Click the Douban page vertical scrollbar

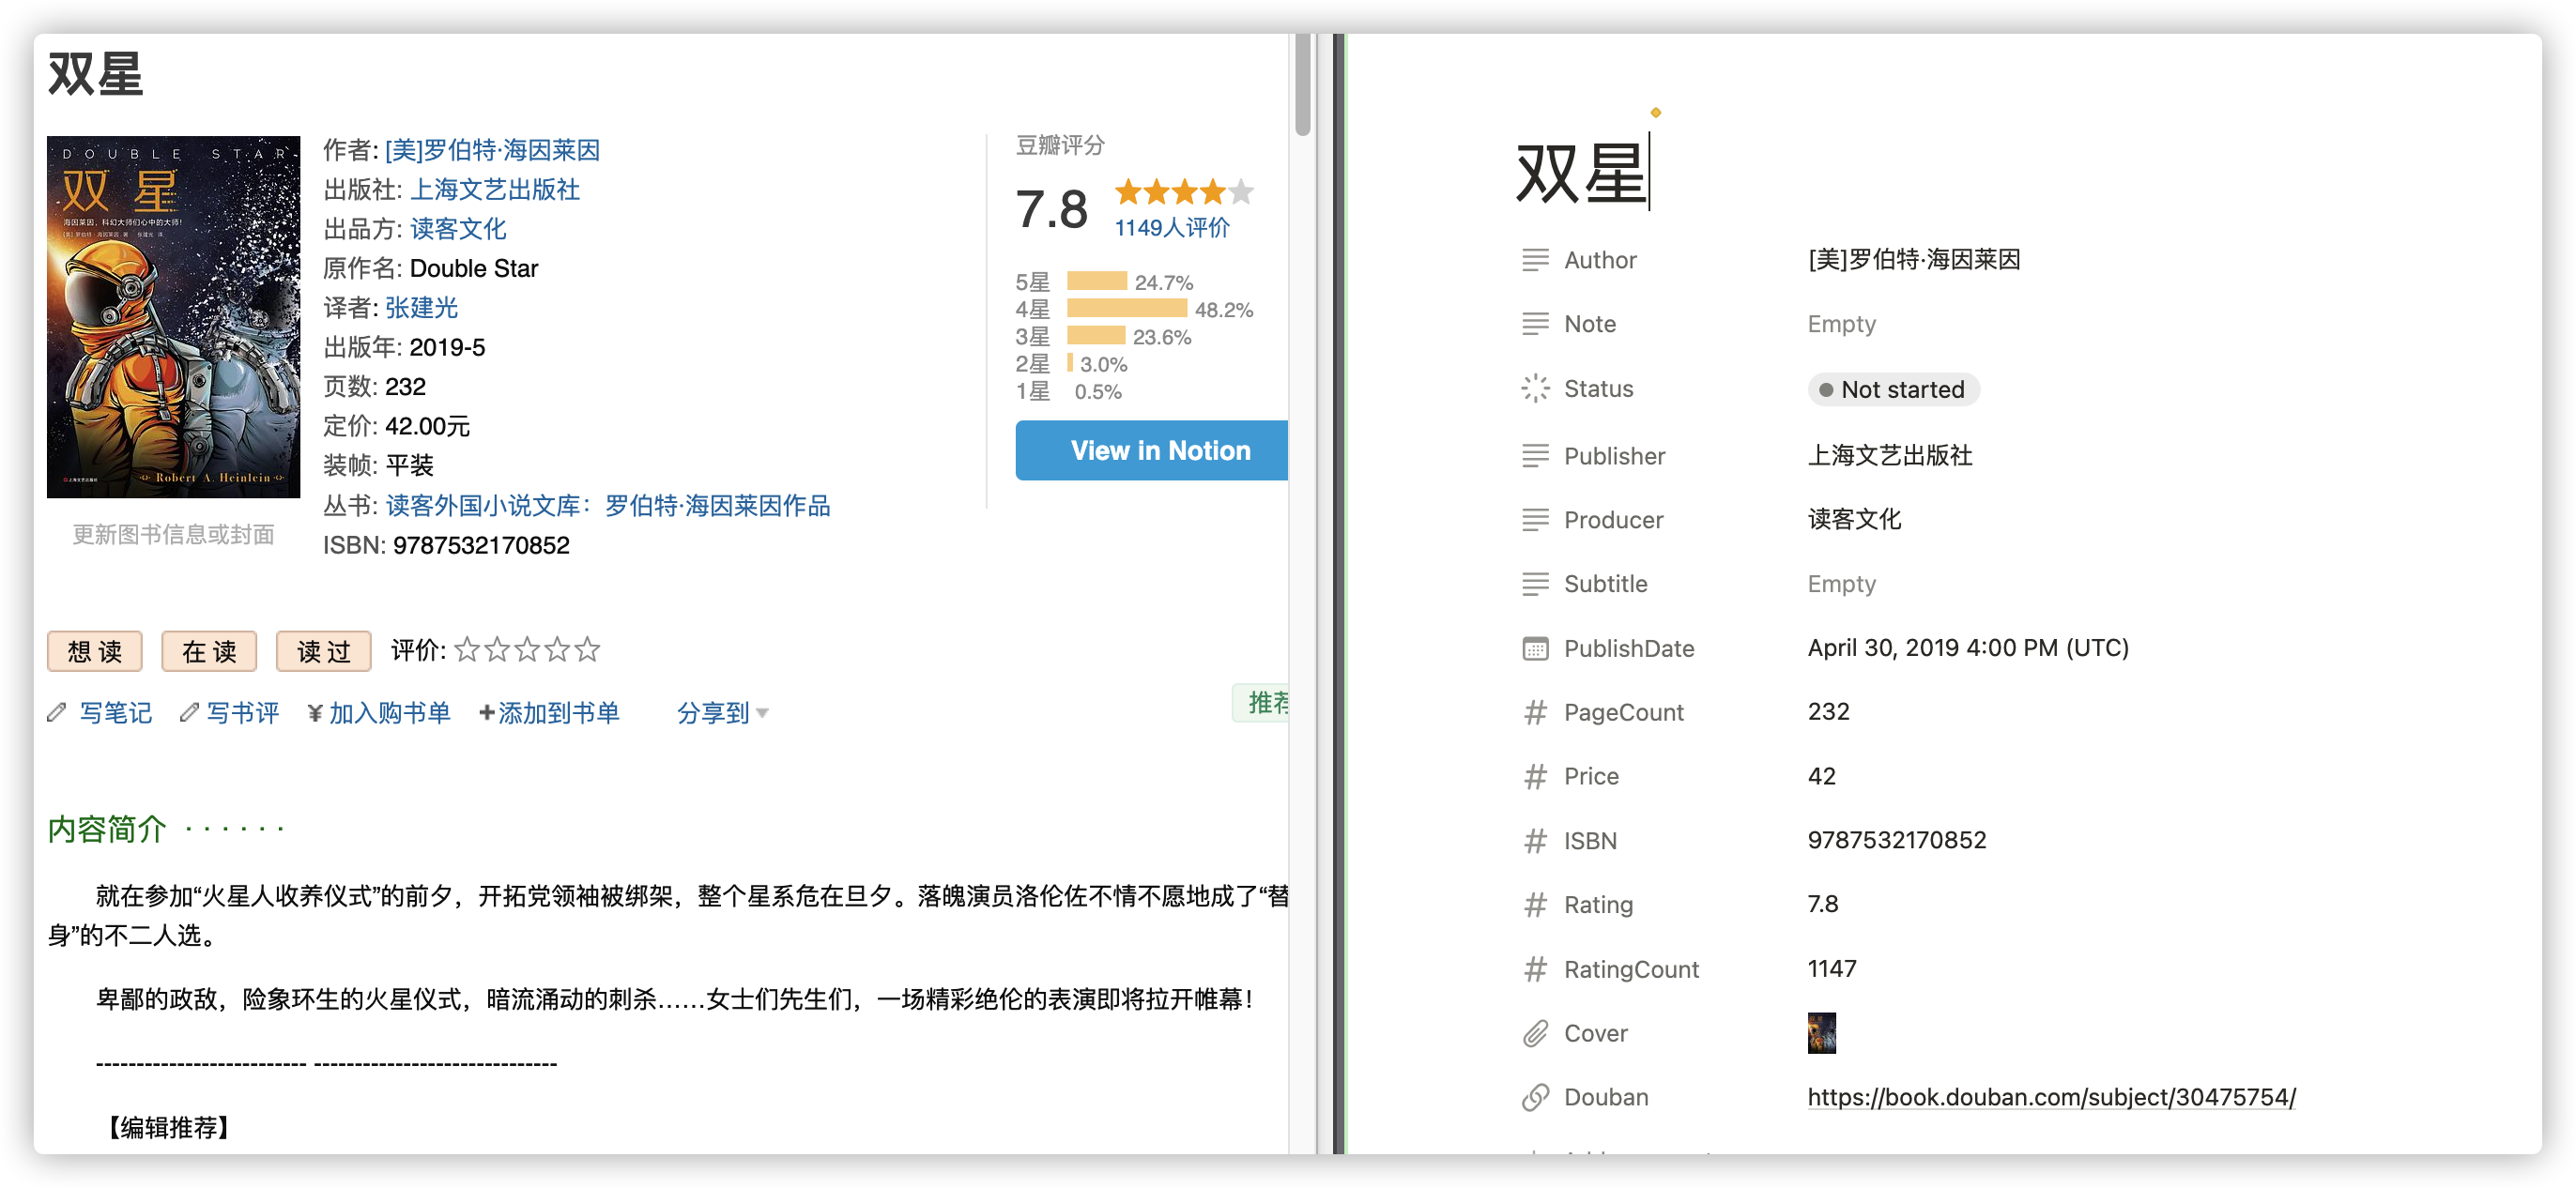click(x=1302, y=85)
